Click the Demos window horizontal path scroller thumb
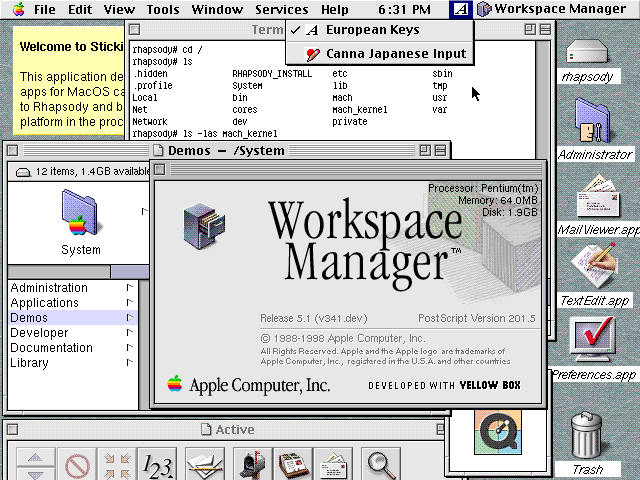This screenshot has width=640, height=480. pyautogui.click(x=130, y=272)
